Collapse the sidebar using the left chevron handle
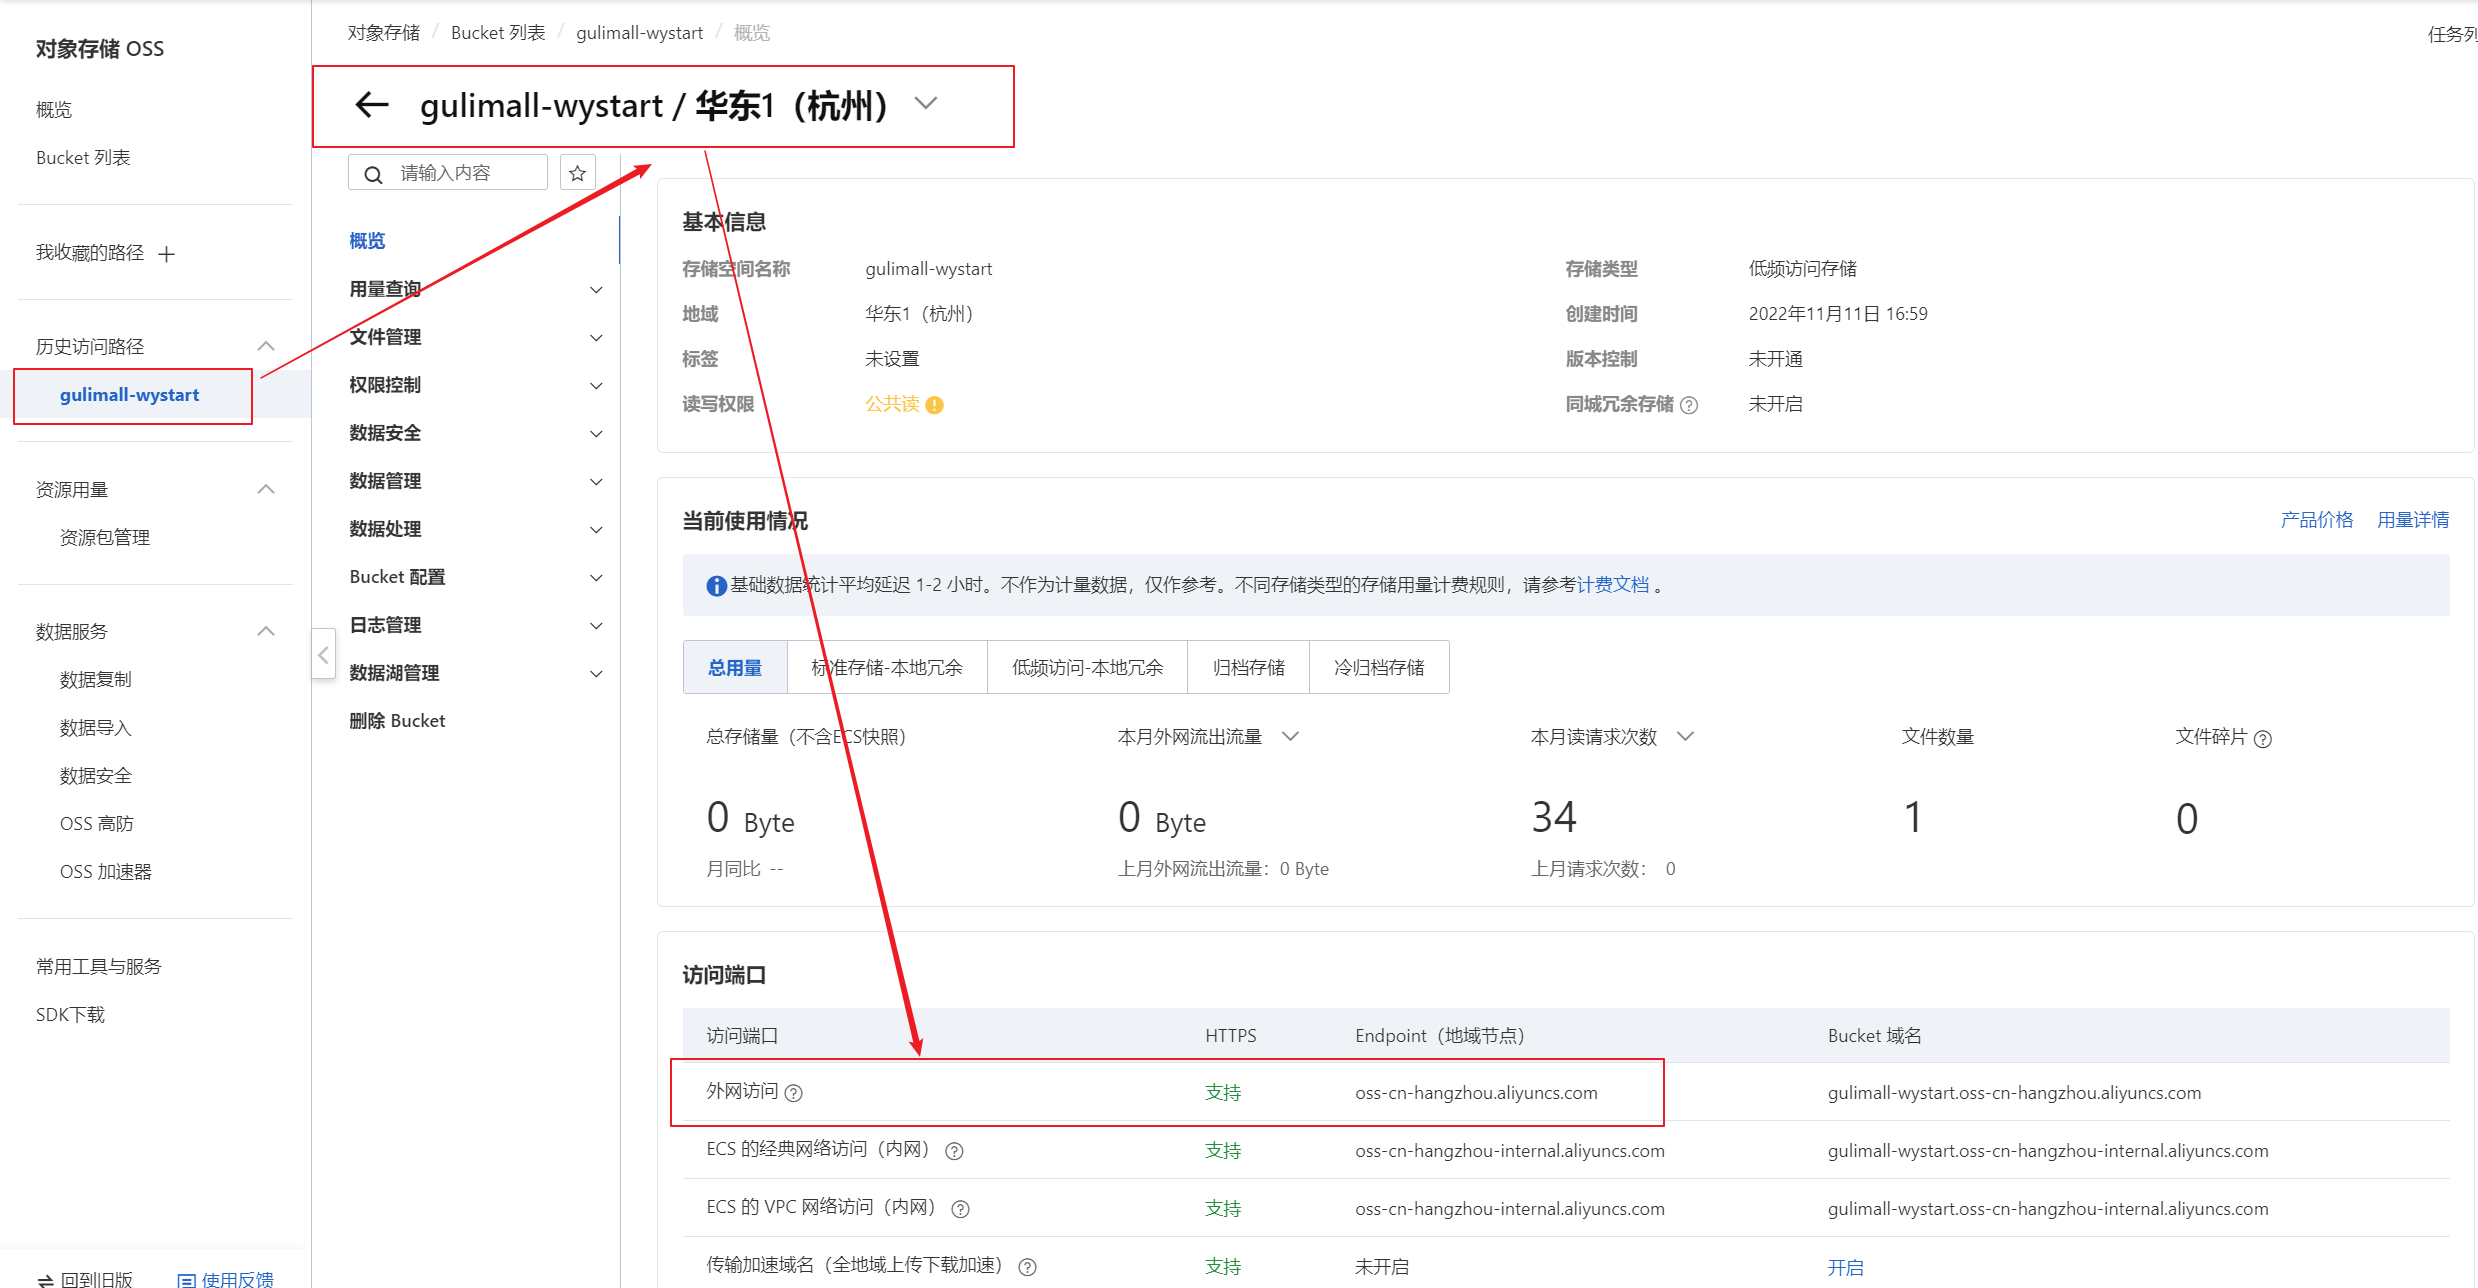This screenshot has height=1288, width=2478. click(323, 655)
